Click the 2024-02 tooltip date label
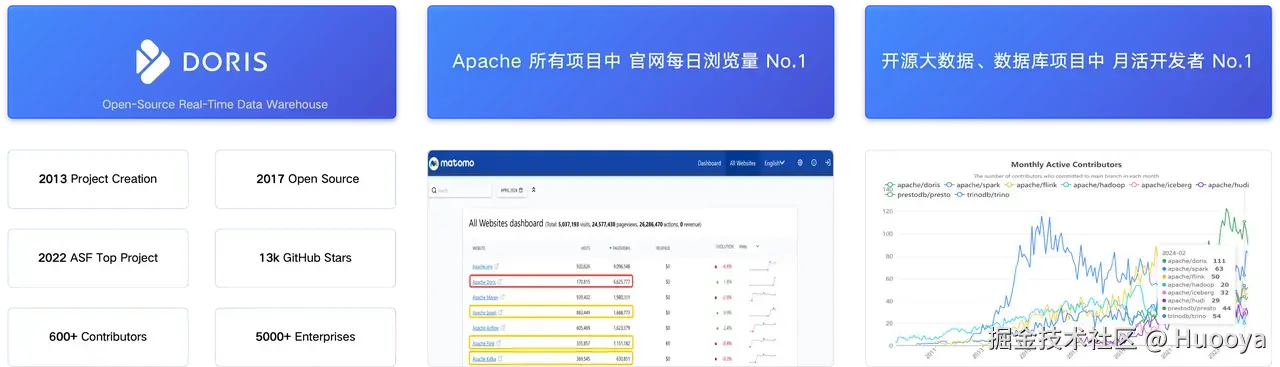This screenshot has height=367, width=1280. (x=1174, y=252)
